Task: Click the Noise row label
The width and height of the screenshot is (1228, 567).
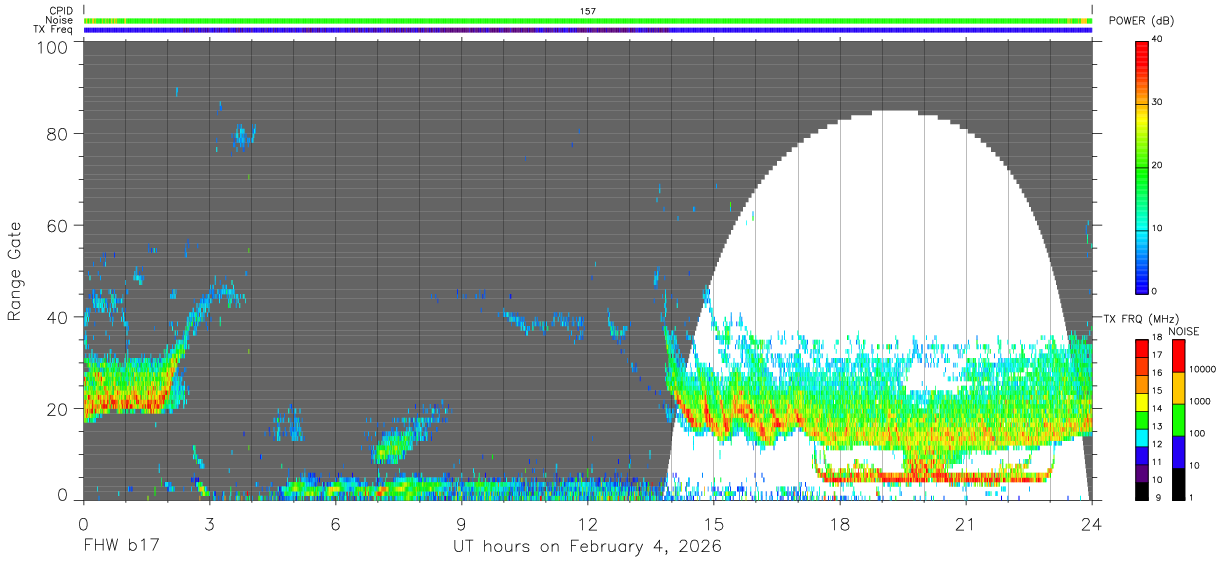Action: tap(59, 20)
